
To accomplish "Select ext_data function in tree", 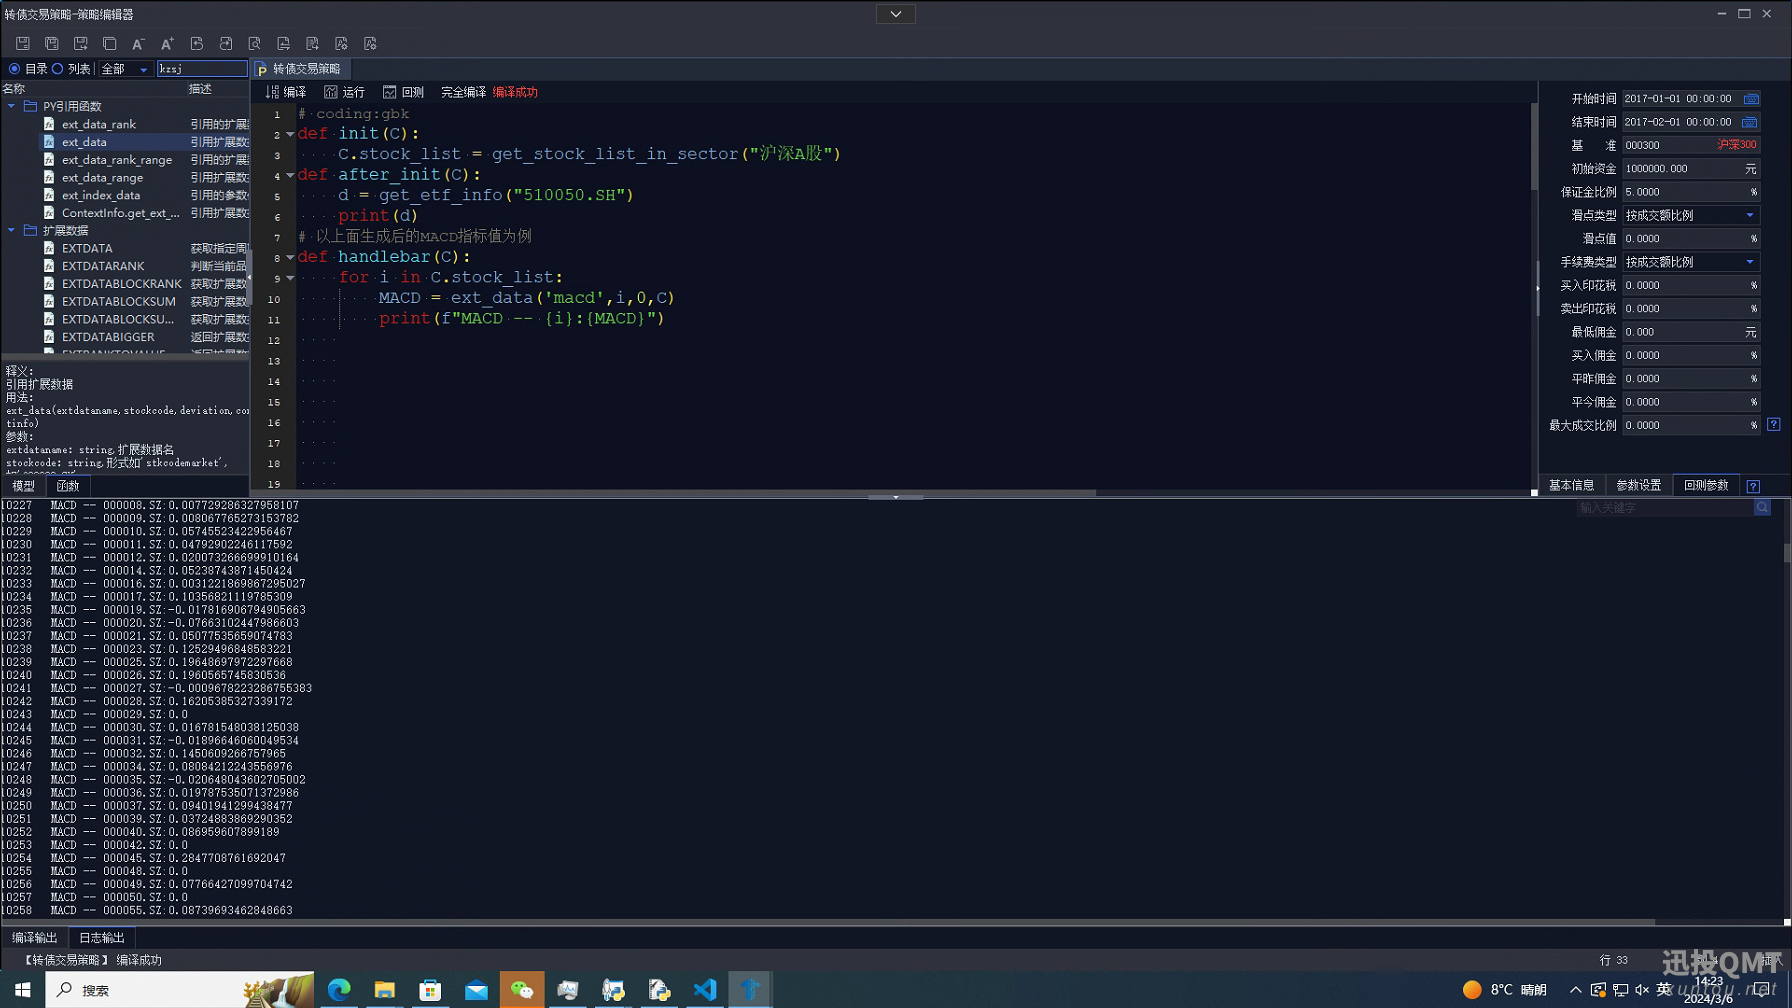I will [x=84, y=142].
